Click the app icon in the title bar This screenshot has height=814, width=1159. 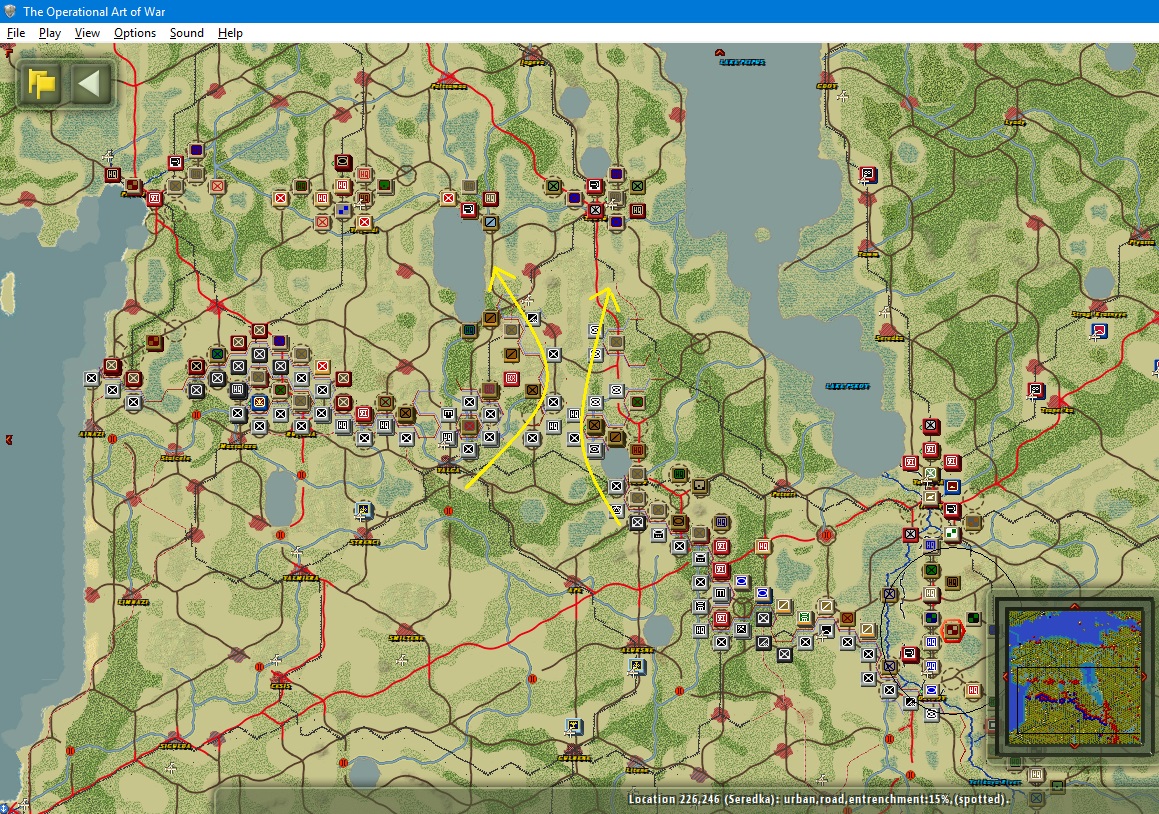pos(10,11)
